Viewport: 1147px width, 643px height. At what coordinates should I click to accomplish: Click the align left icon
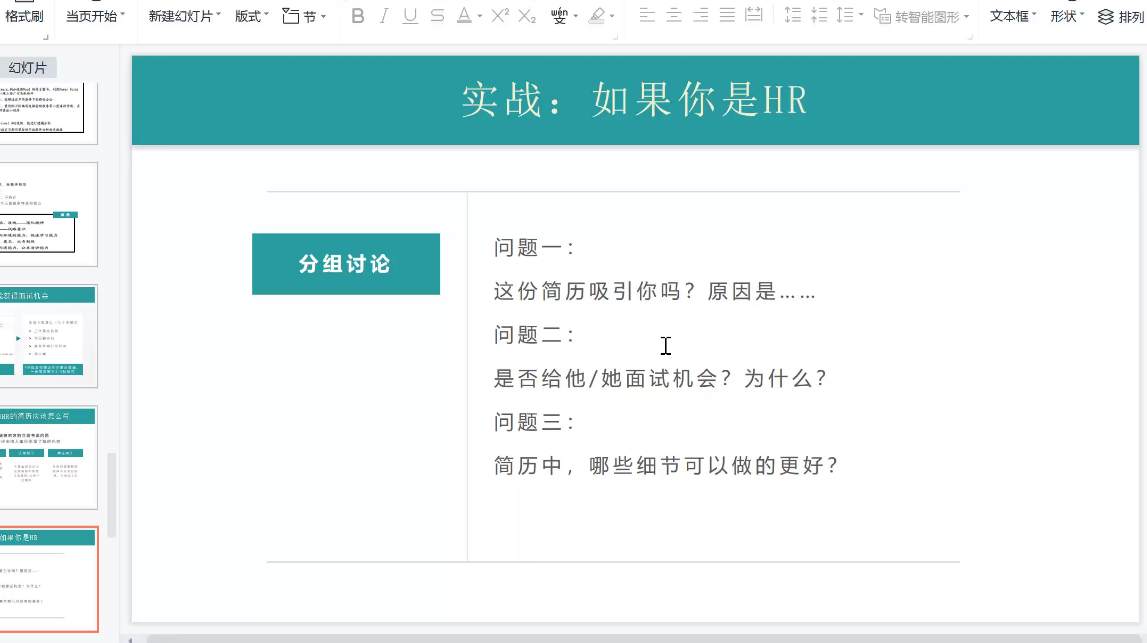click(647, 16)
